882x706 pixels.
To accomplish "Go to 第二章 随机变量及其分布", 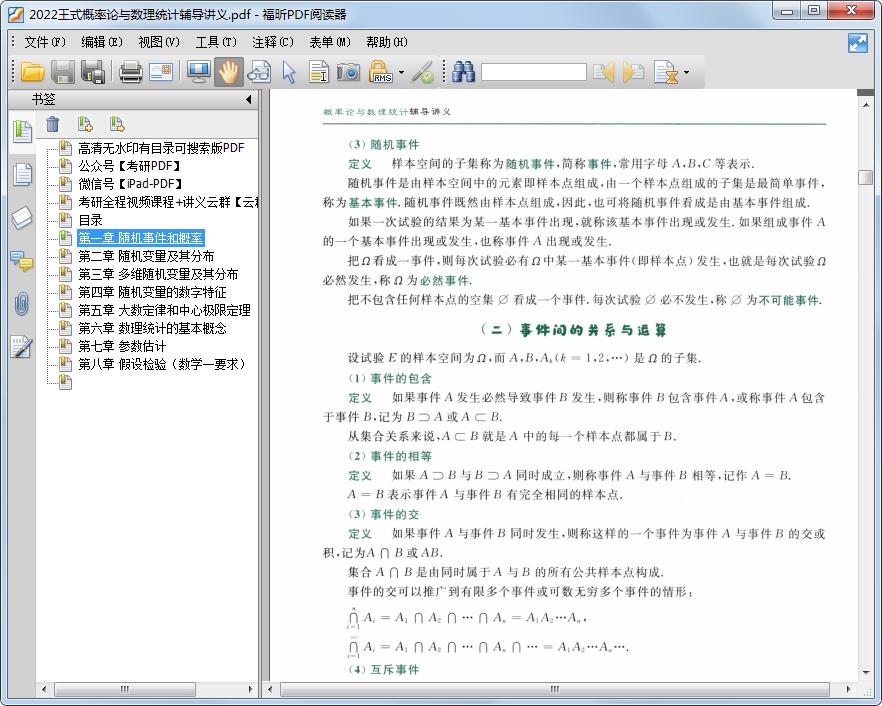I will click(146, 256).
